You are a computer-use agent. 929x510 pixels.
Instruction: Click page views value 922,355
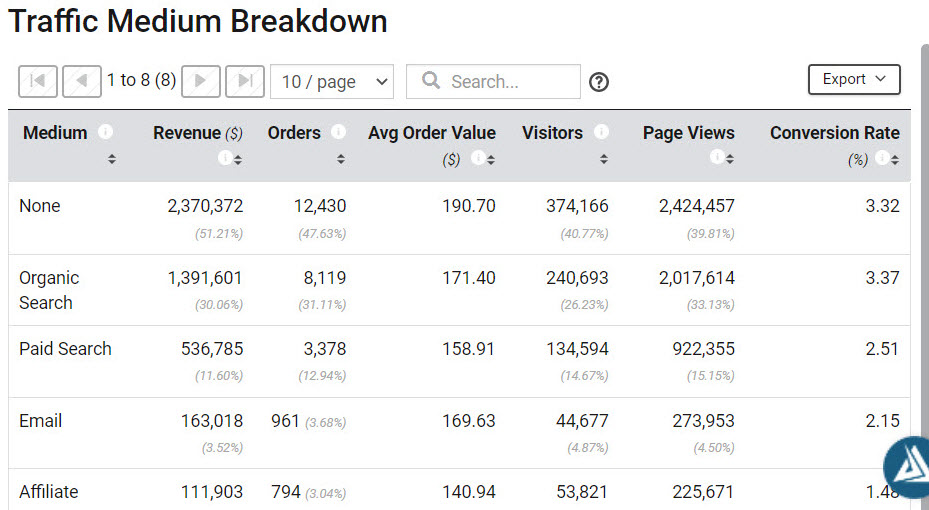pyautogui.click(x=703, y=348)
